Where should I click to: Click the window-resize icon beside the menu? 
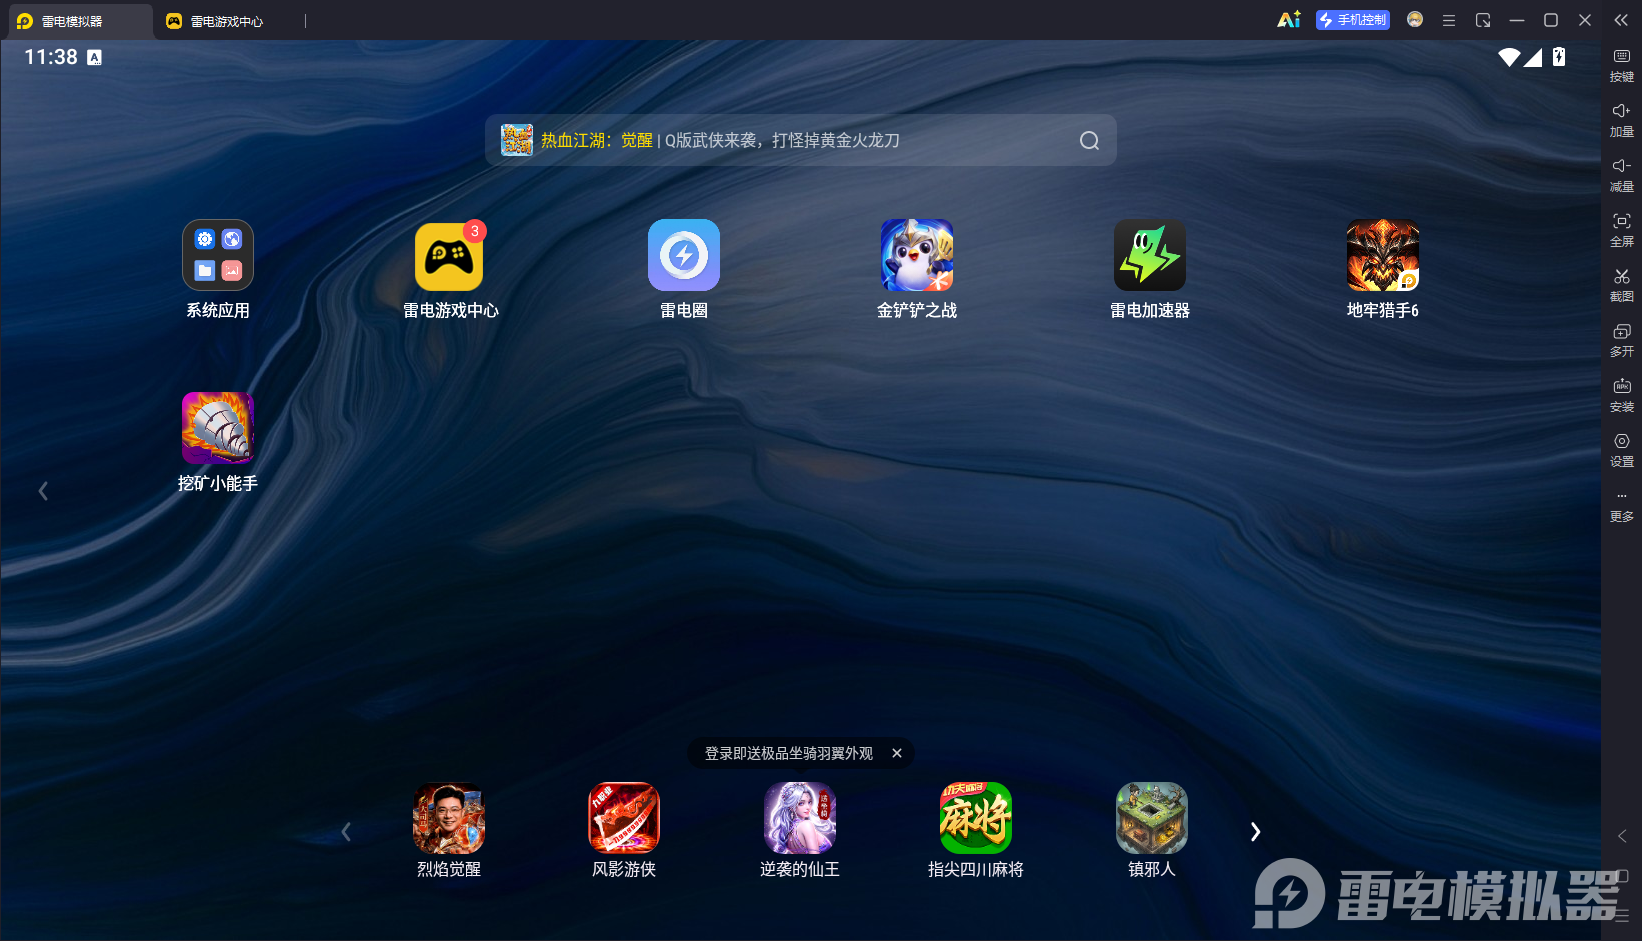pyautogui.click(x=1483, y=20)
